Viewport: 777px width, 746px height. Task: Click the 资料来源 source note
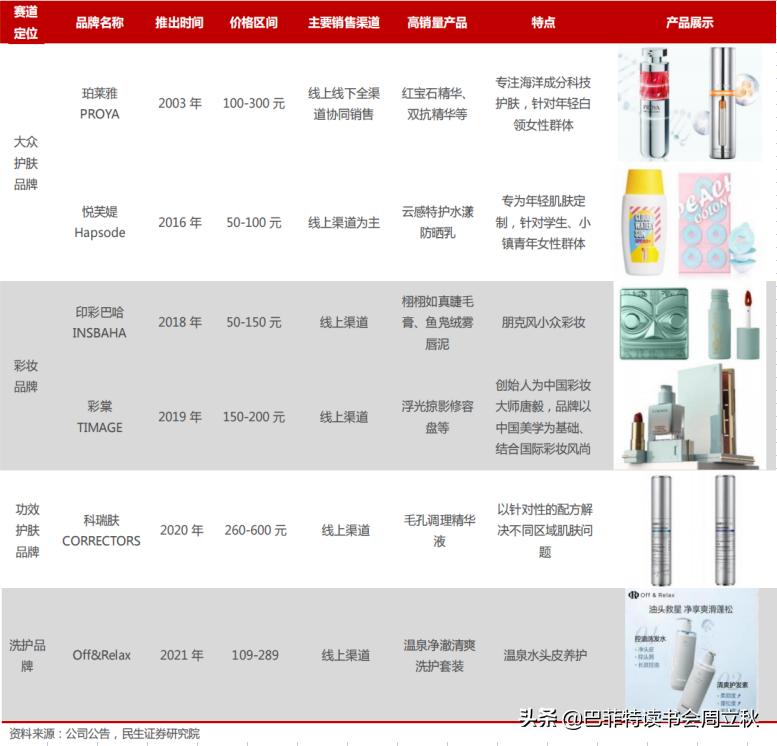104,734
